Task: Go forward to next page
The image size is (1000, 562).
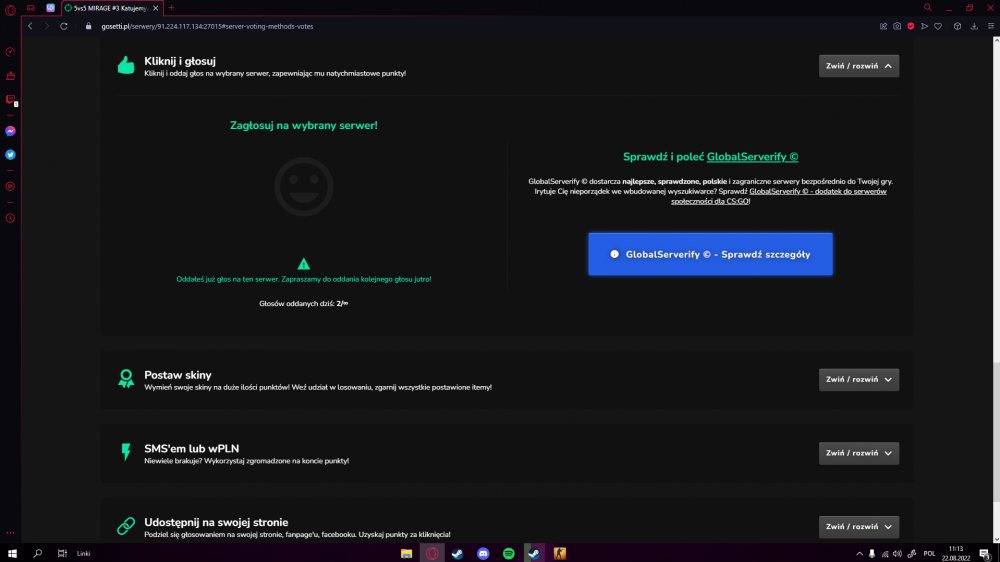Action: 47,26
